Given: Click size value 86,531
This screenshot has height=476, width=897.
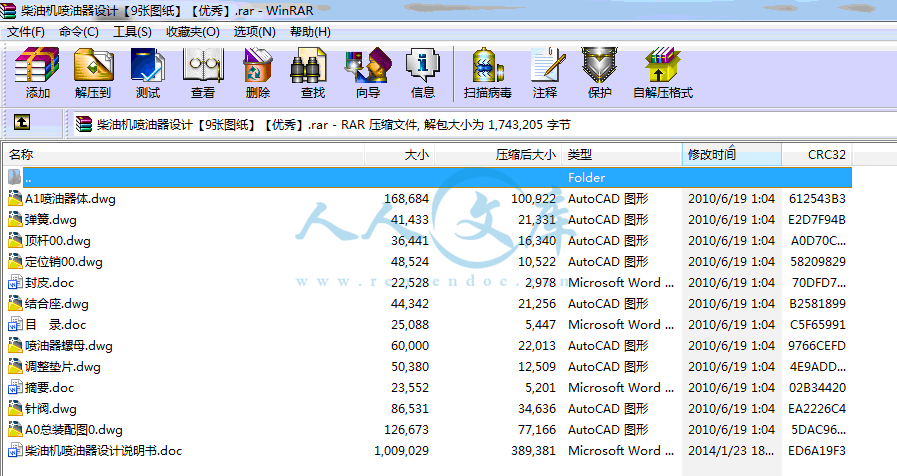Looking at the screenshot, I should (410, 408).
